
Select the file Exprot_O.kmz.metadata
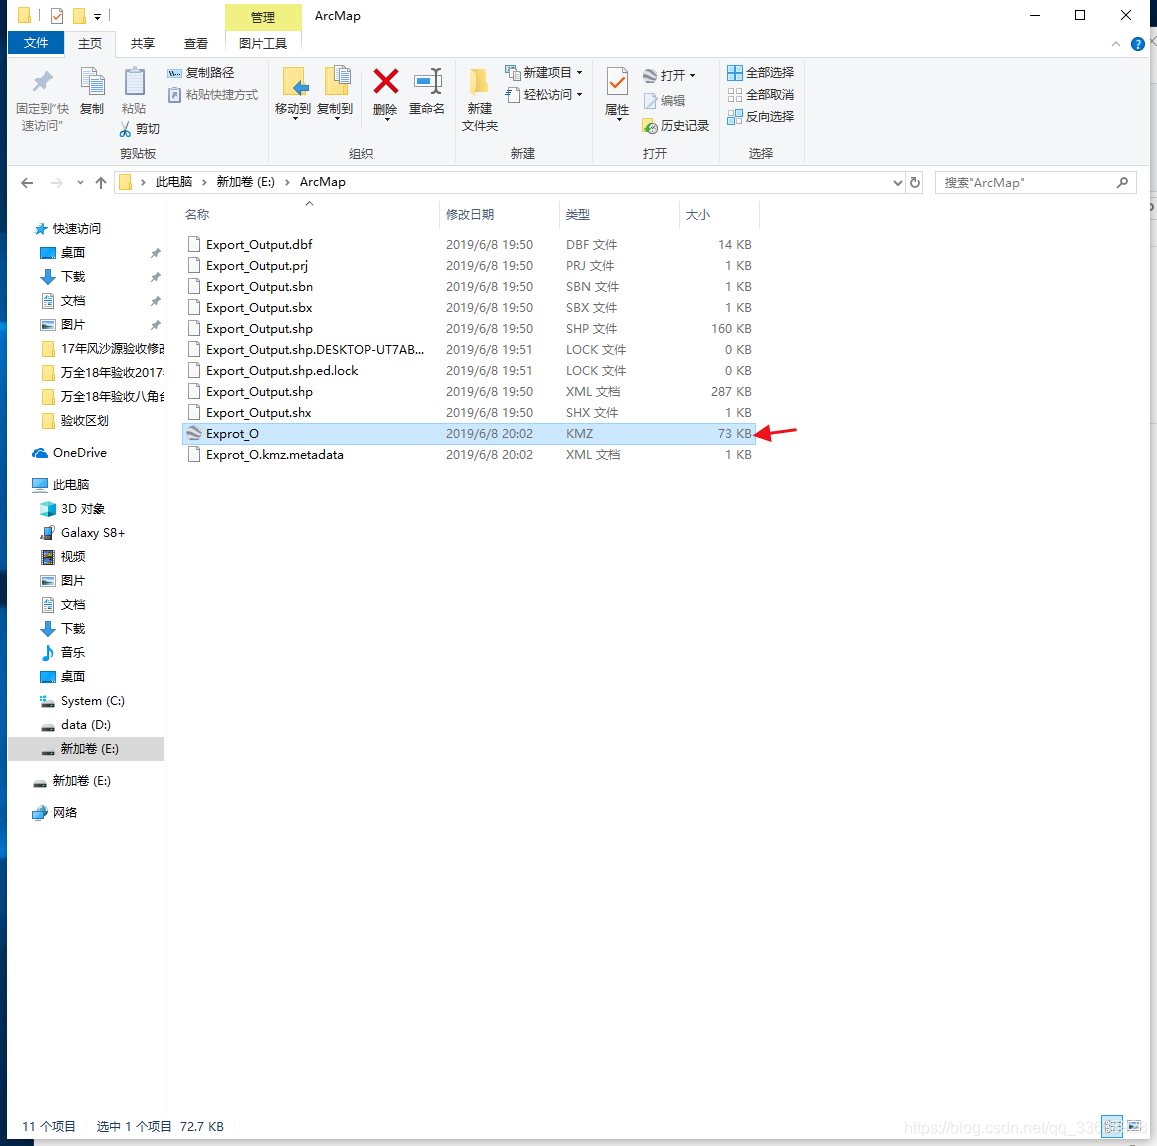coord(469,455)
